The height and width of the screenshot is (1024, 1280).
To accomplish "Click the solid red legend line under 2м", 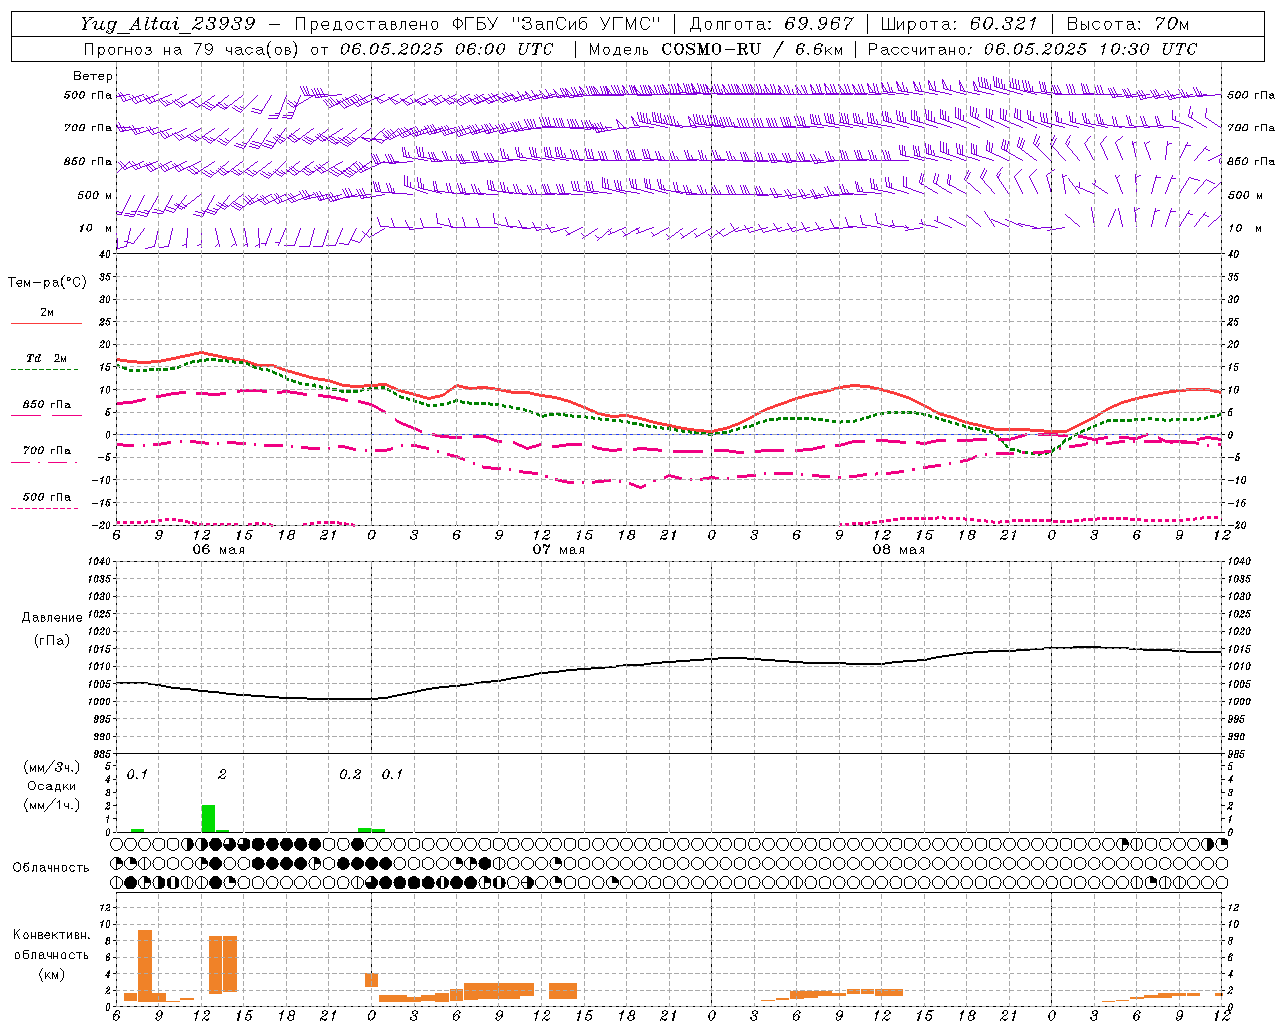I will pyautogui.click(x=47, y=324).
